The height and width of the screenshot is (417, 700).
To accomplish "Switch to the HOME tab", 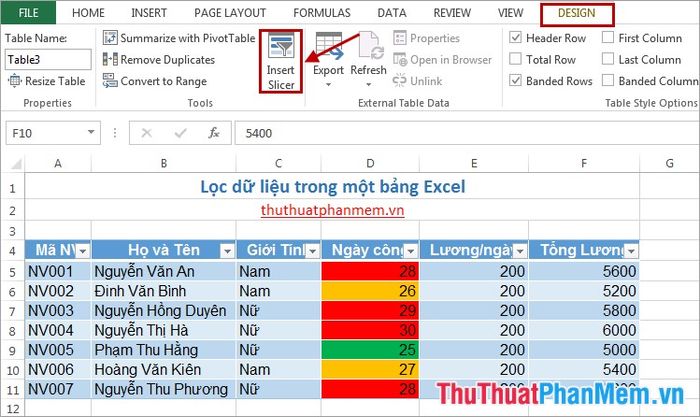I will click(88, 13).
